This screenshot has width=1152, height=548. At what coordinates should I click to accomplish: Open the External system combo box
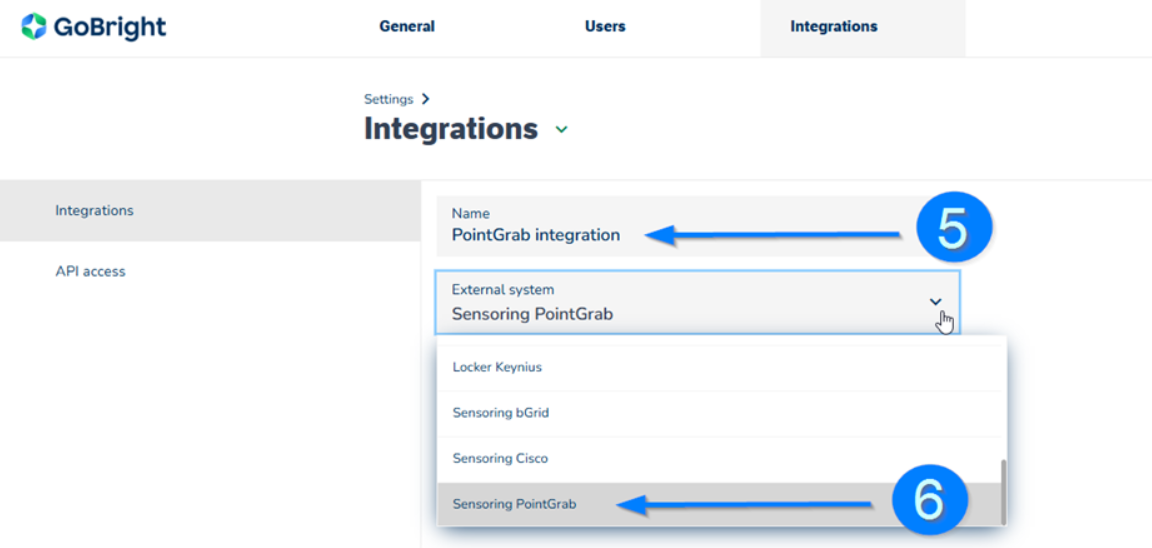coord(698,302)
